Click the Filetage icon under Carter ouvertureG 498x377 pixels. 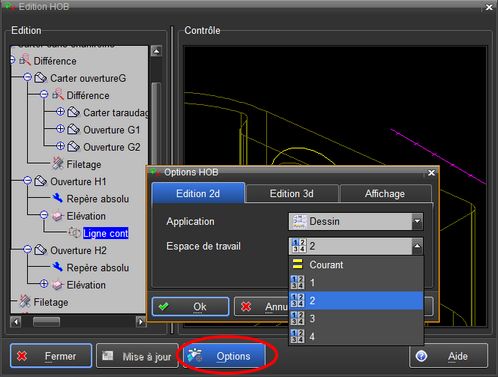tap(58, 163)
